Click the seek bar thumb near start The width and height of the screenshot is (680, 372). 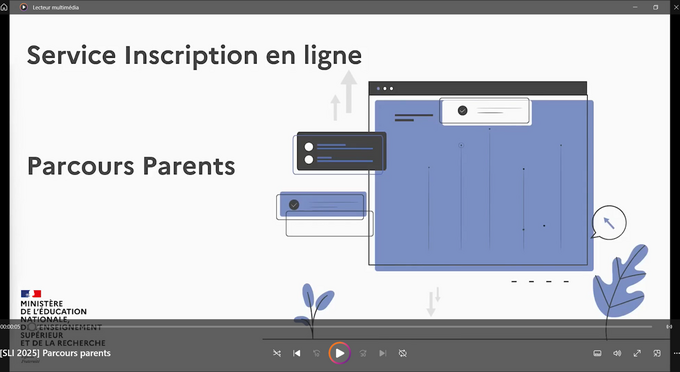(32, 326)
